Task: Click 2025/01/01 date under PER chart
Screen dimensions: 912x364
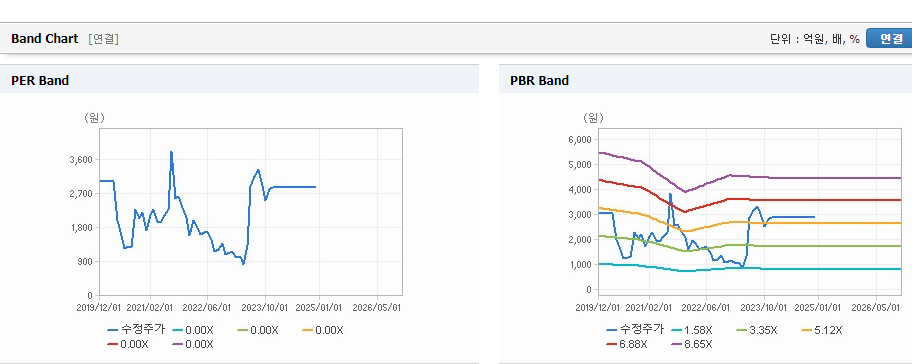Action: 320,308
